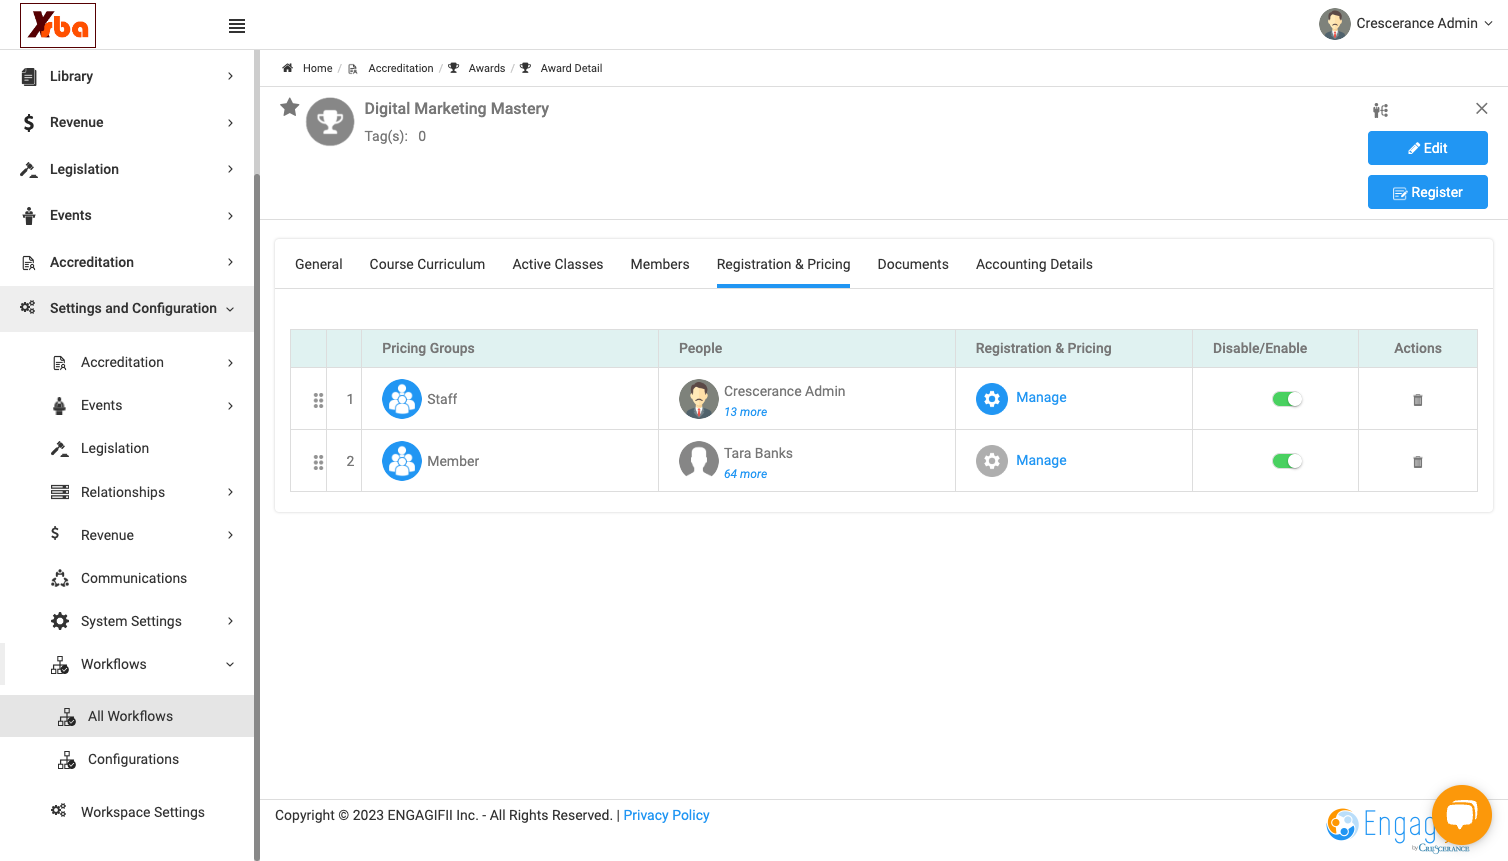This screenshot has height=861, width=1508.
Task: Go to Awards breadcrumb
Action: click(x=487, y=68)
